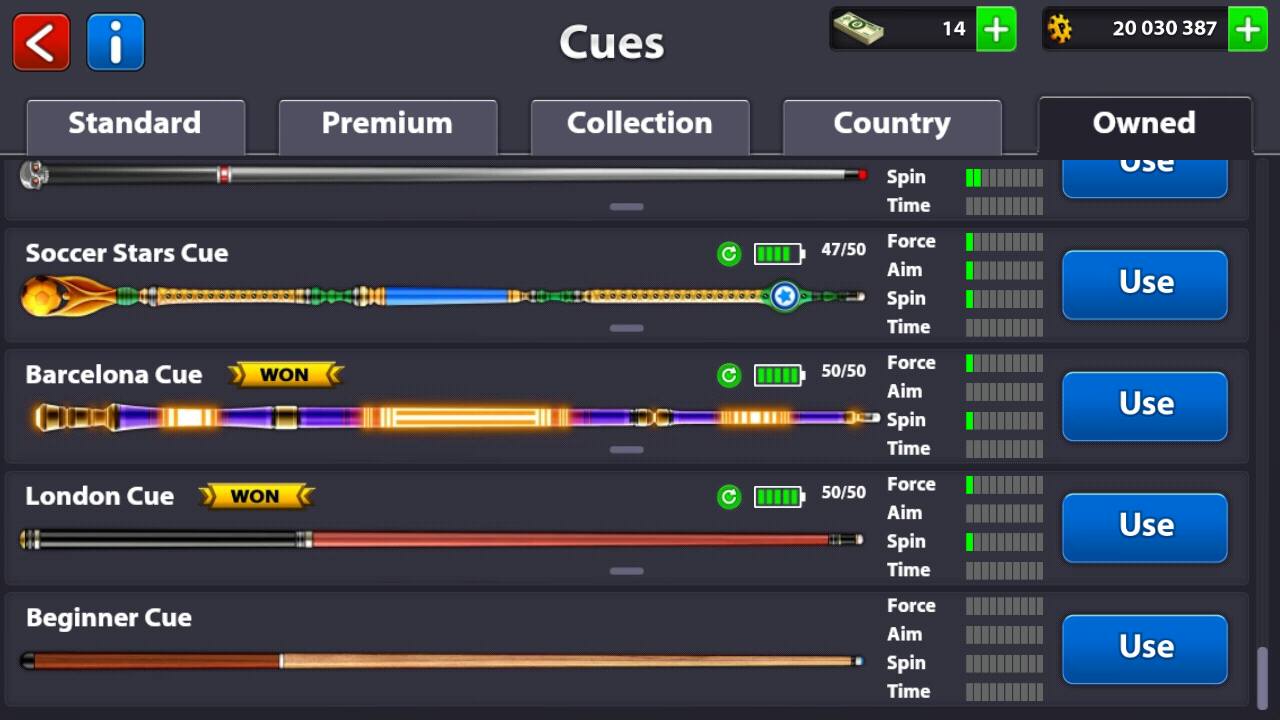The height and width of the screenshot is (720, 1280).
Task: Tap the London Cue name
Action: coord(100,496)
